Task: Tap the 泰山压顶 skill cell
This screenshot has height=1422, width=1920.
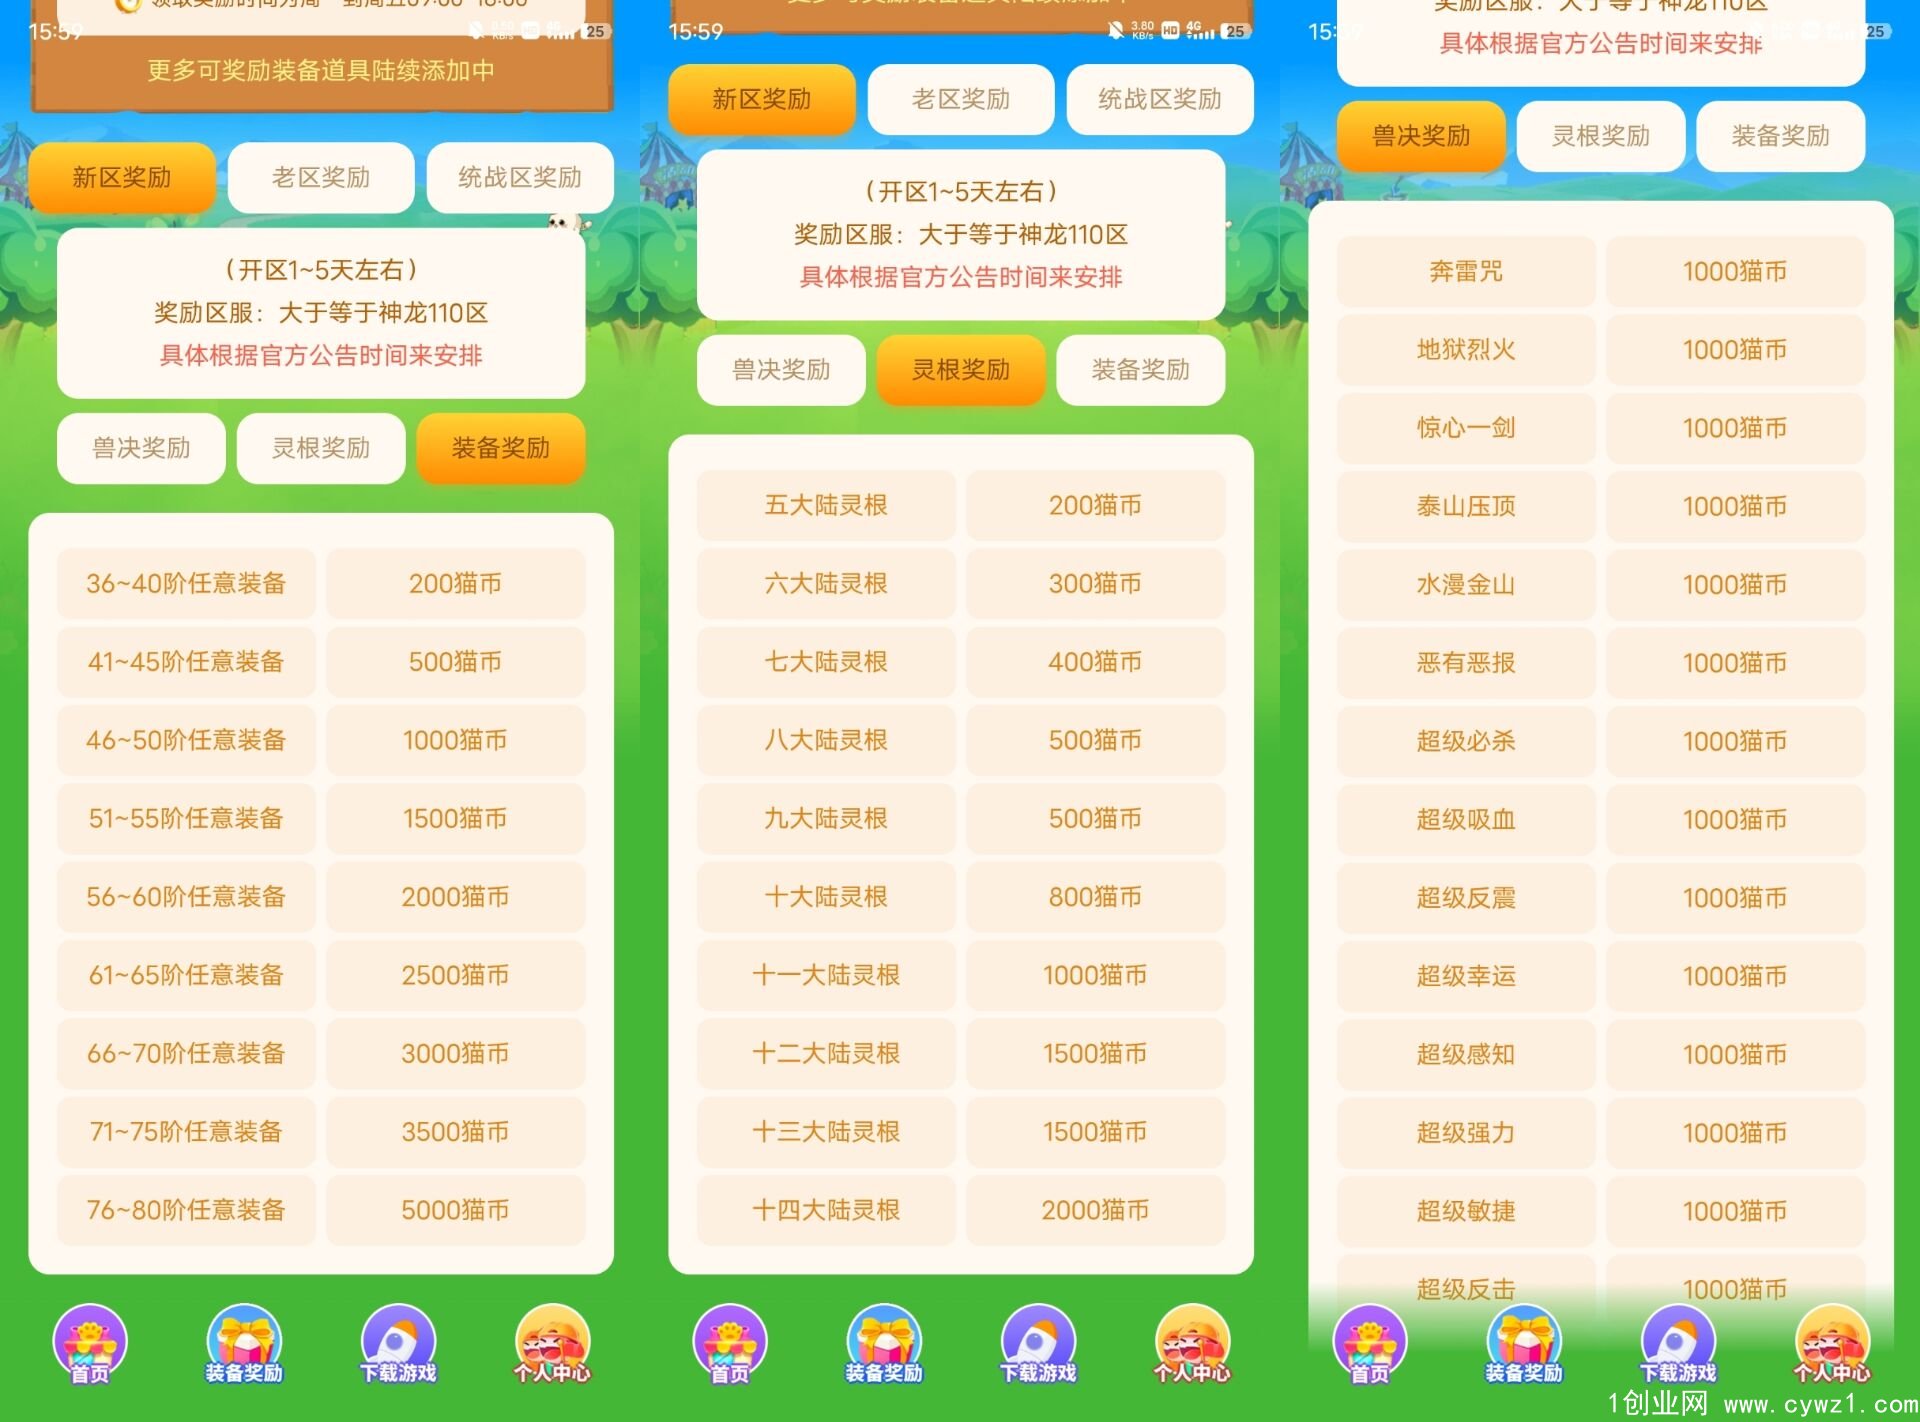Action: [x=1466, y=506]
